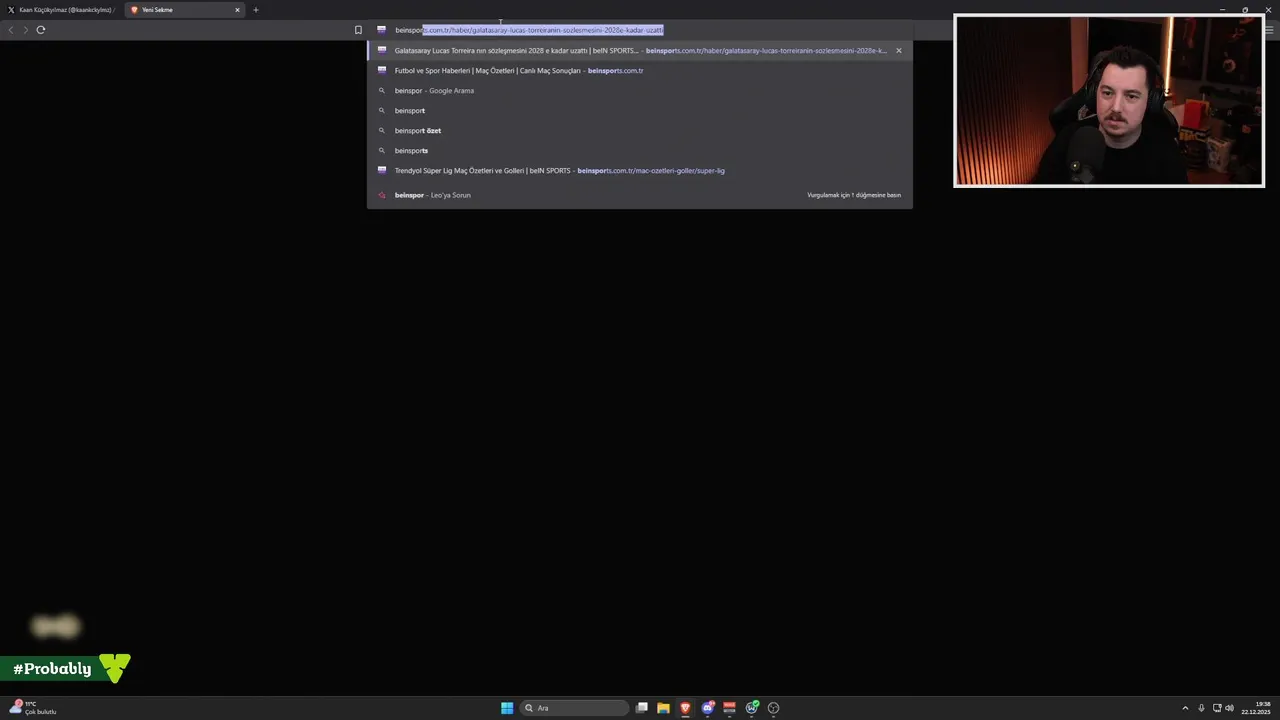Click the browser back arrow
Image resolution: width=1280 pixels, height=720 pixels.
tap(11, 30)
